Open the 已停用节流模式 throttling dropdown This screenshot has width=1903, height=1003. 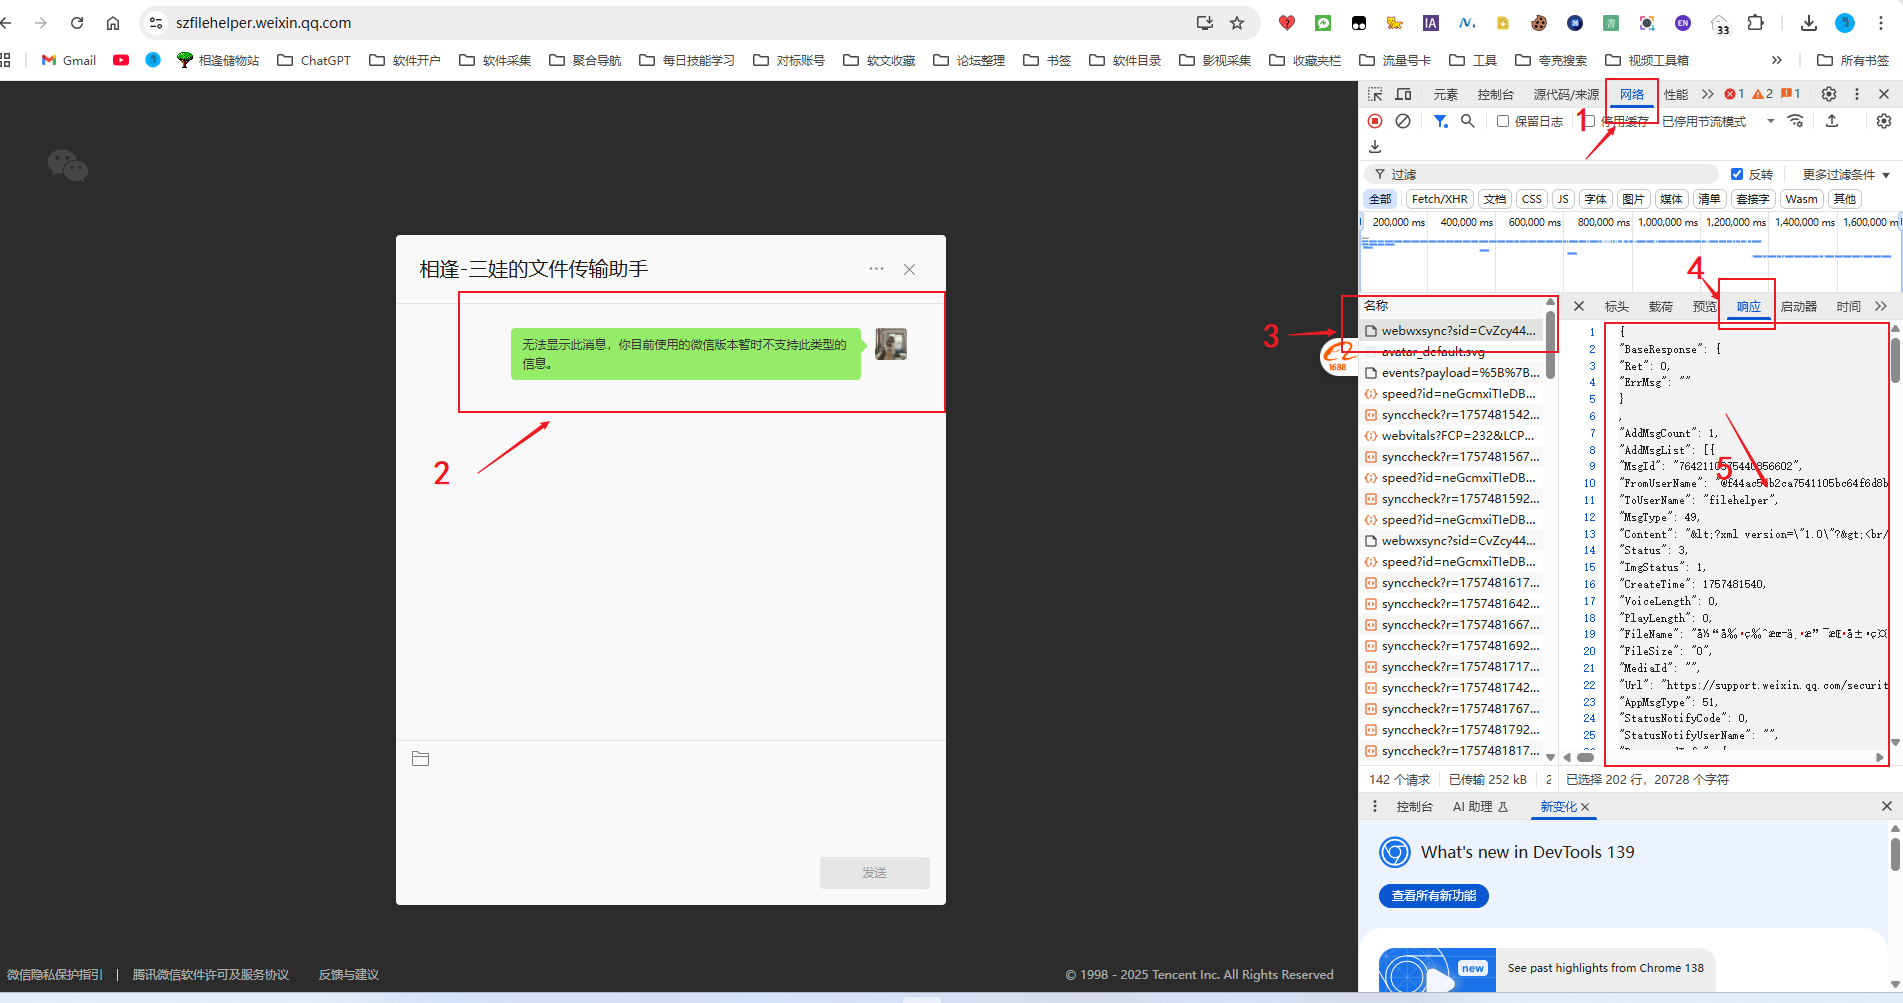point(1717,121)
